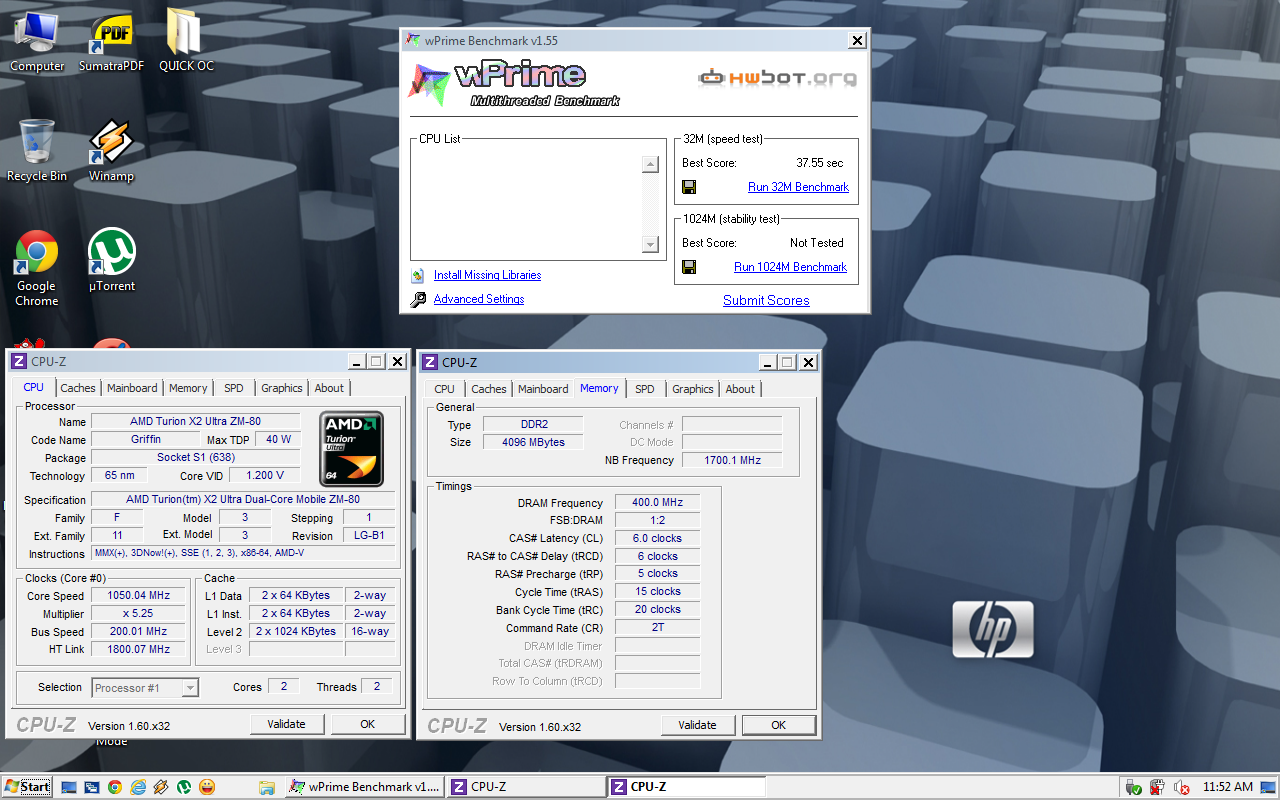Click the Install Missing Libraries link
Image resolution: width=1280 pixels, height=800 pixels.
point(487,275)
